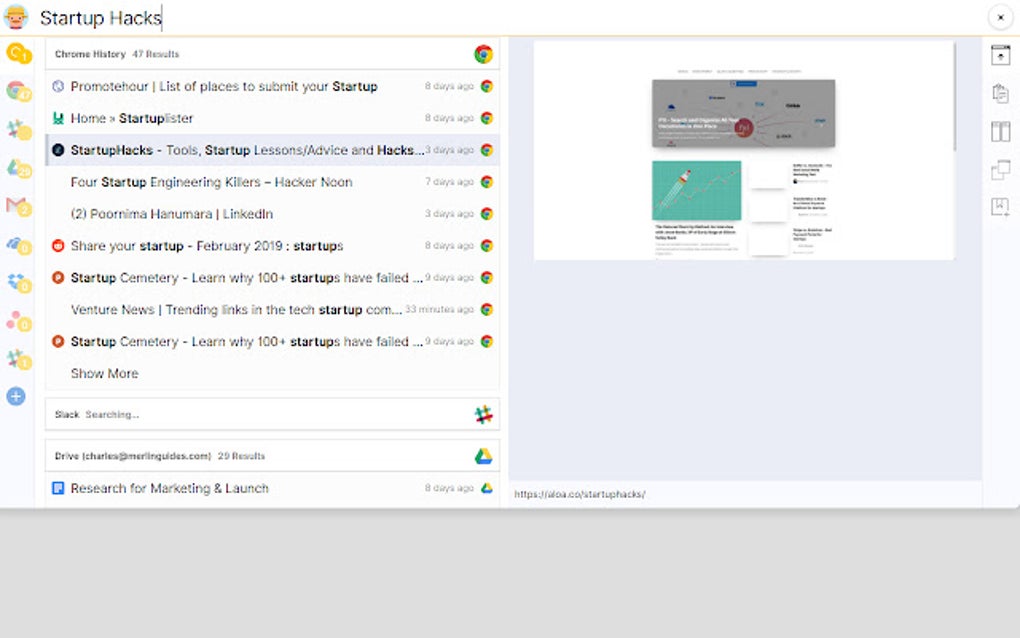Screen dimensions: 1020x638
Task: Select the pink dots app filter
Action: (18, 321)
